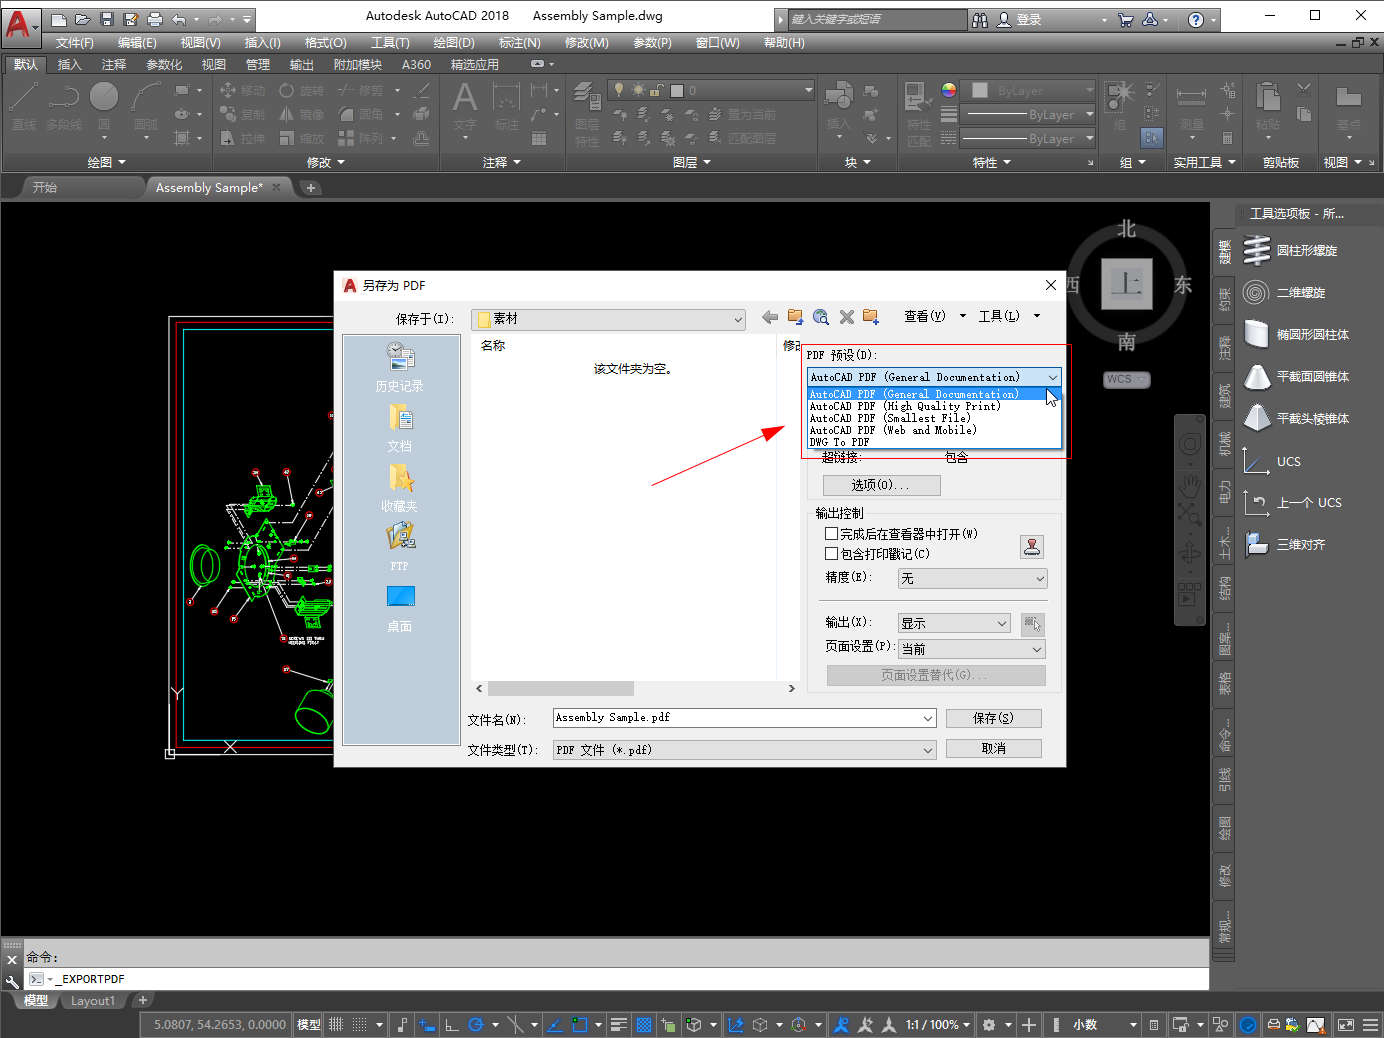Click the plot stamp settings icon
Image resolution: width=1384 pixels, height=1038 pixels.
click(x=1032, y=546)
